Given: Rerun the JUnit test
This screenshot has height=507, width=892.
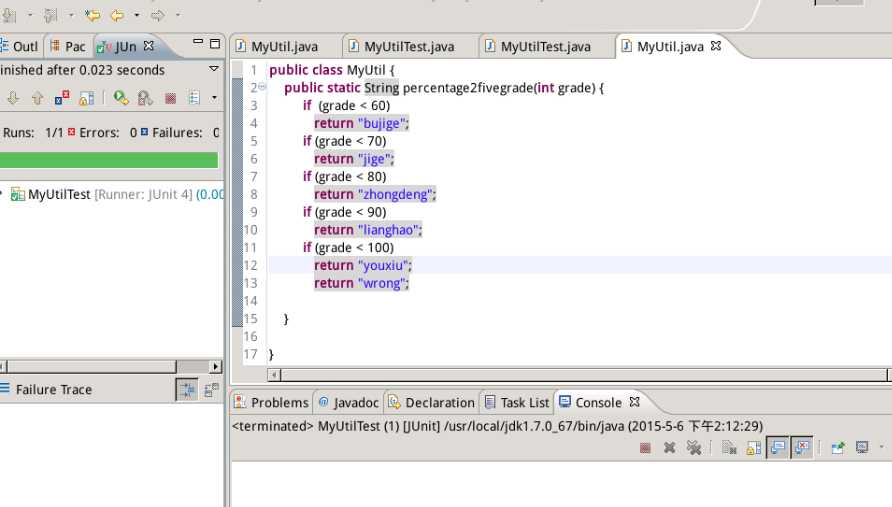Looking at the screenshot, I should click(121, 98).
